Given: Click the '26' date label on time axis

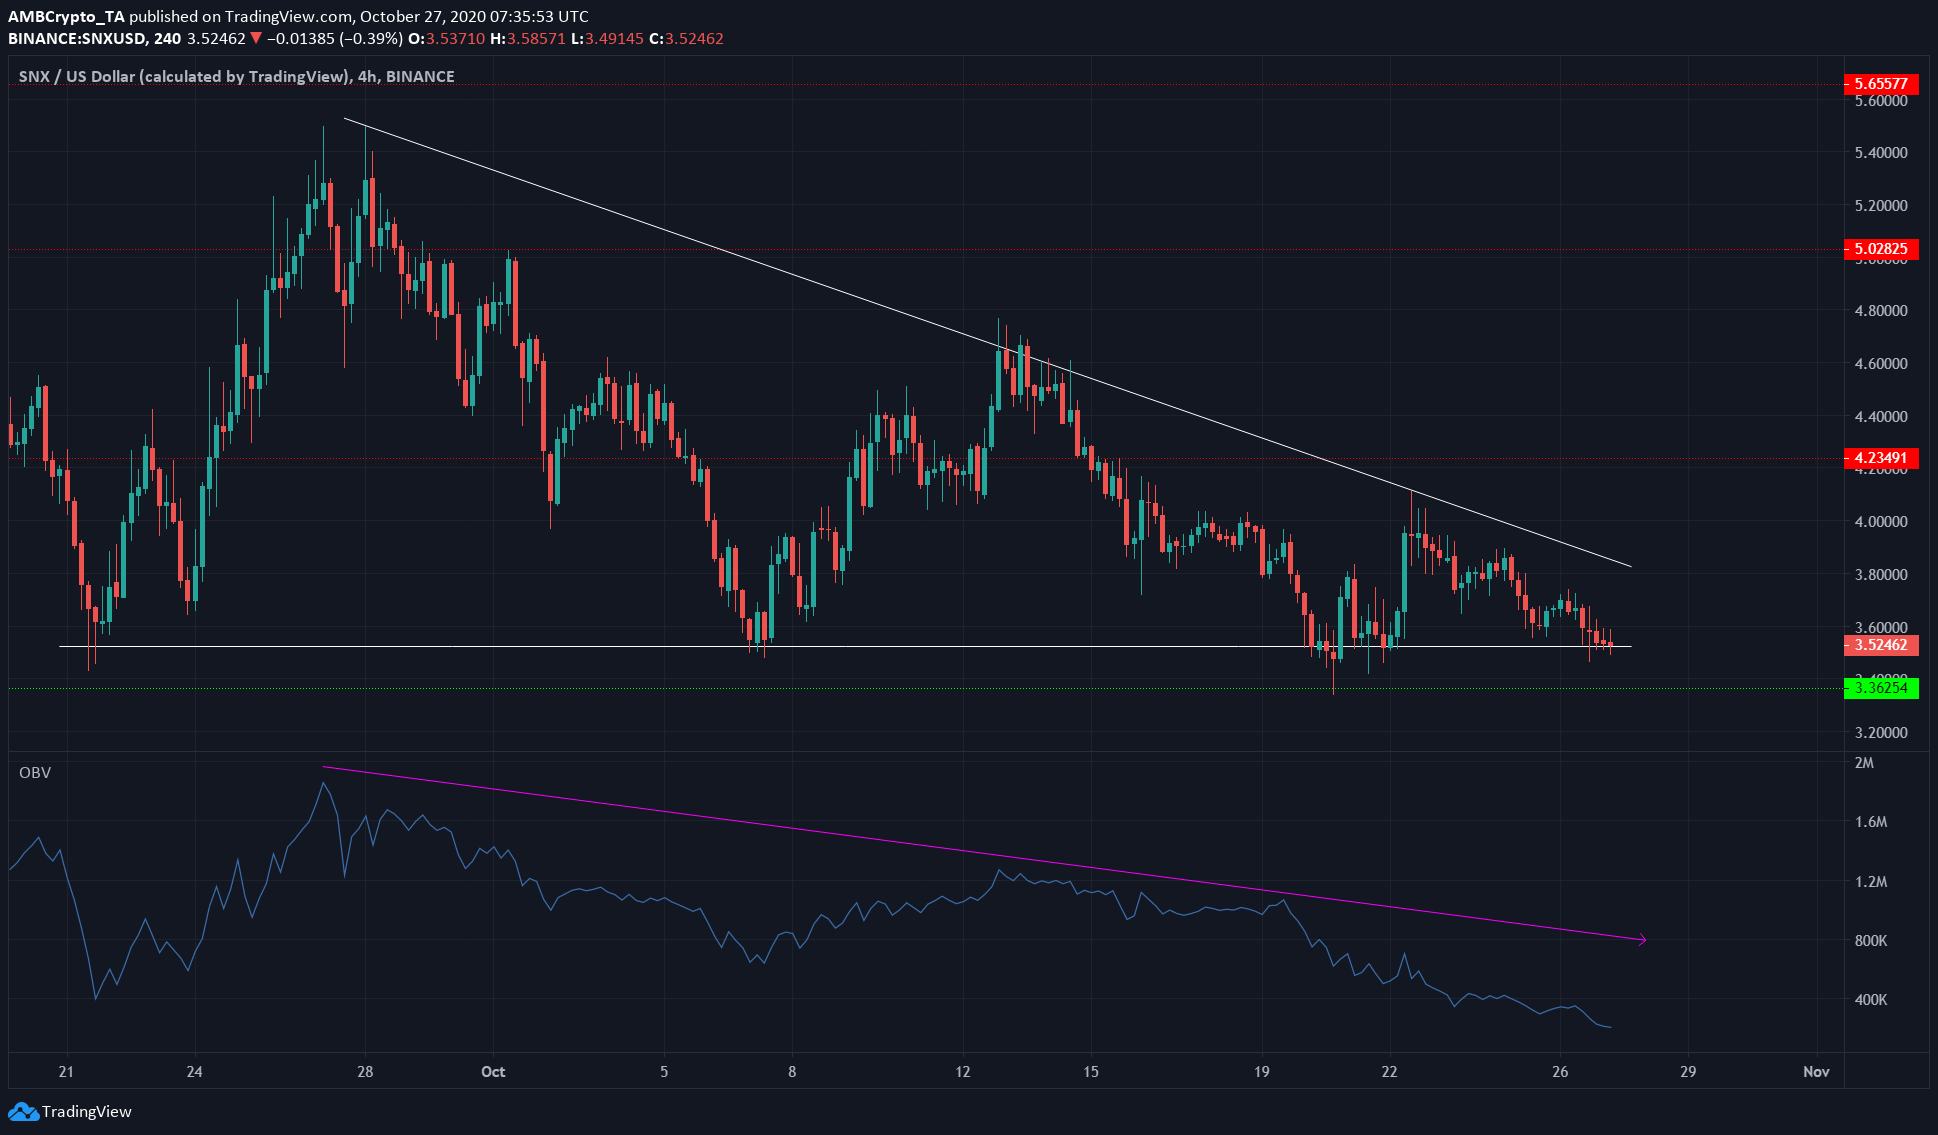Looking at the screenshot, I should tap(1560, 1072).
